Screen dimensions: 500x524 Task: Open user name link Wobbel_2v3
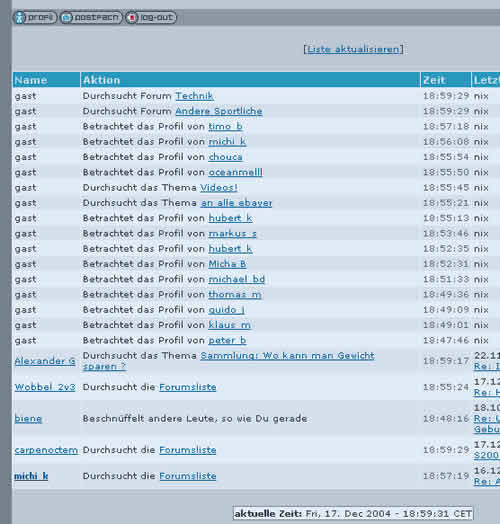45,387
